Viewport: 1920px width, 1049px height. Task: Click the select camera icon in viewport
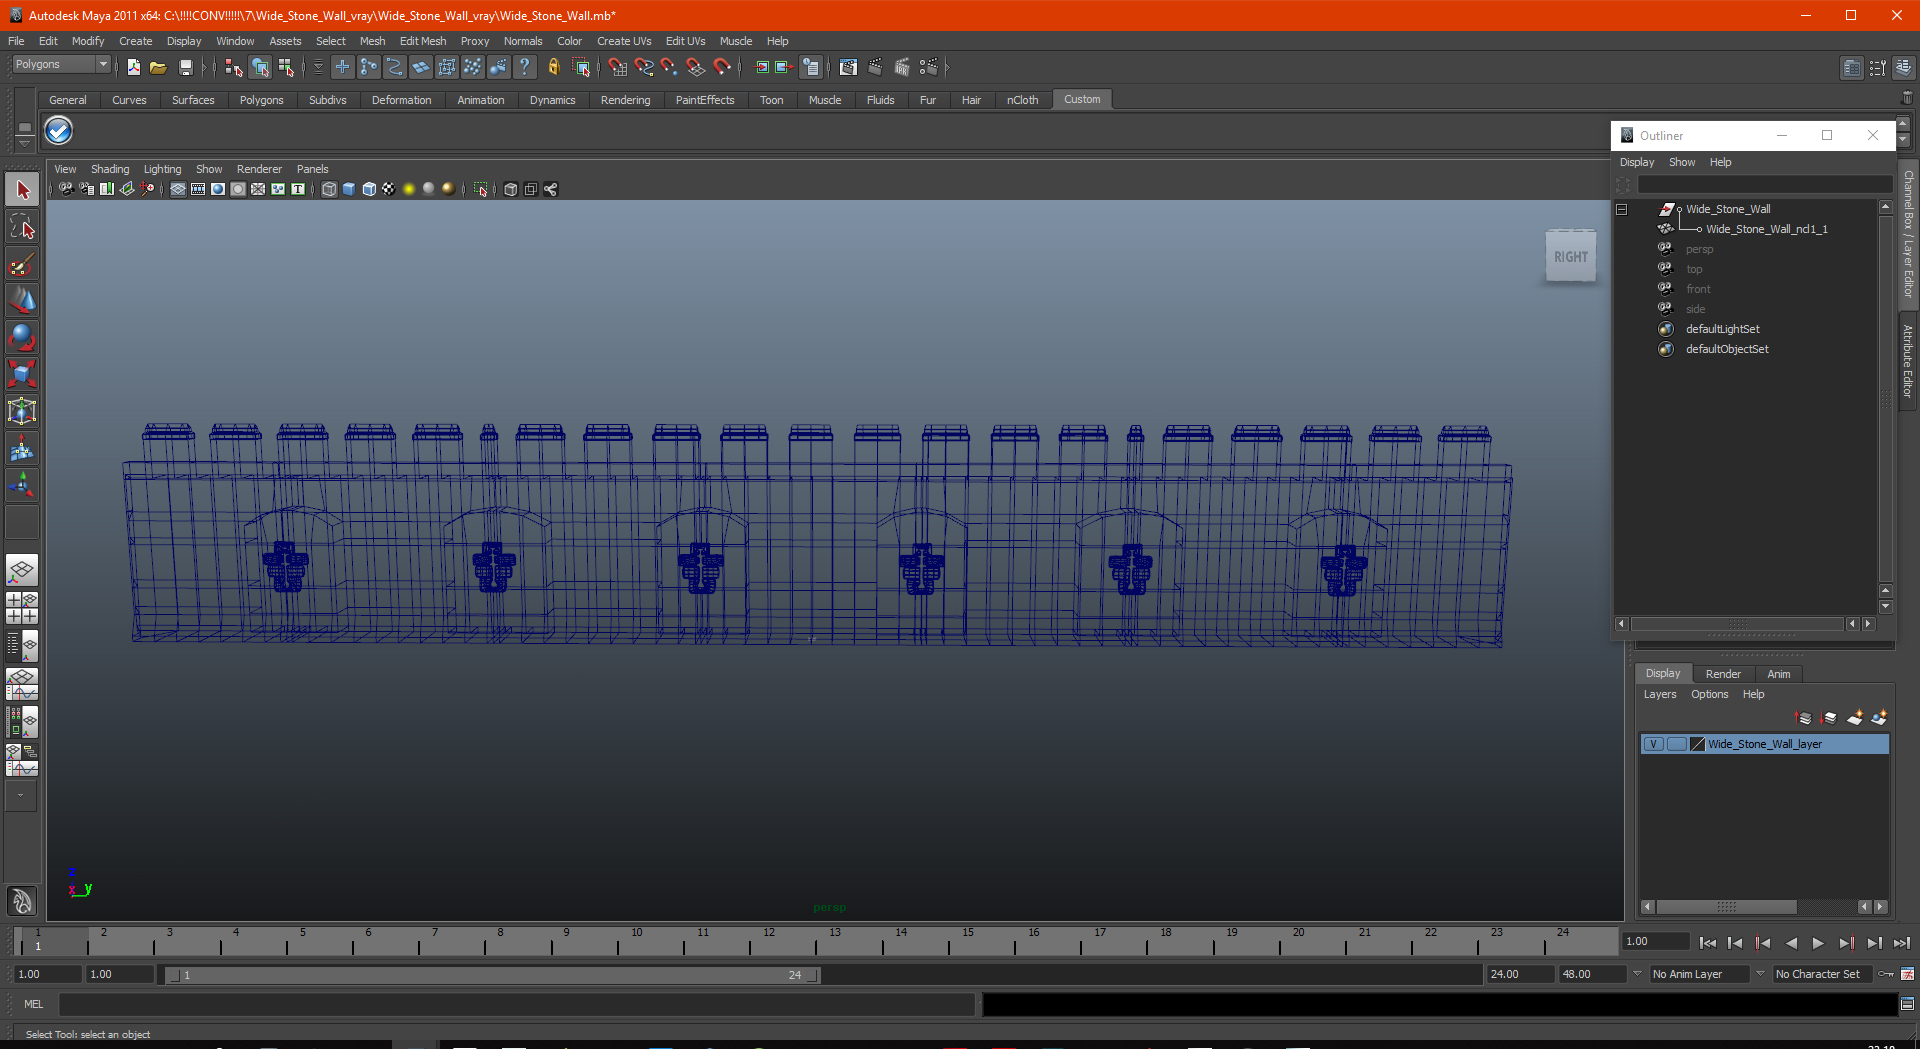[65, 189]
